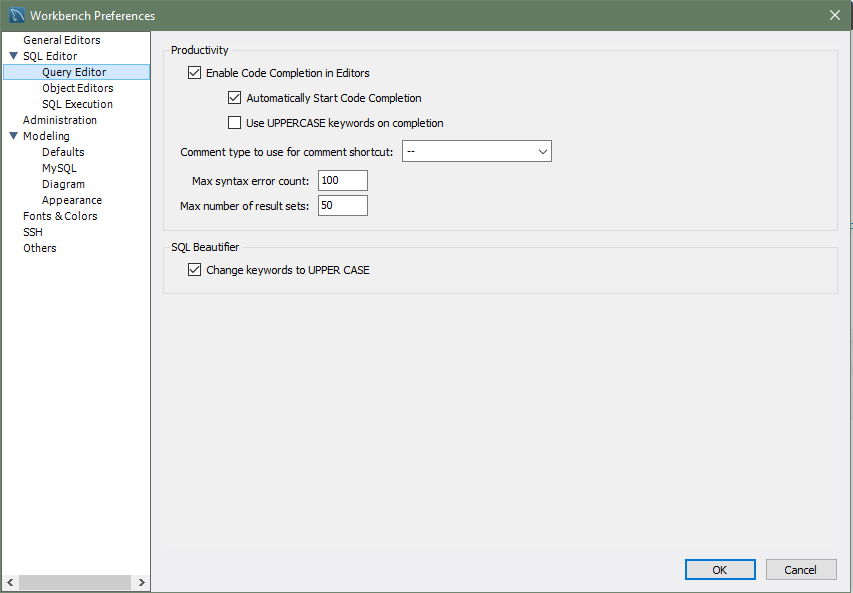Select the Administration category
This screenshot has width=853, height=593.
60,120
